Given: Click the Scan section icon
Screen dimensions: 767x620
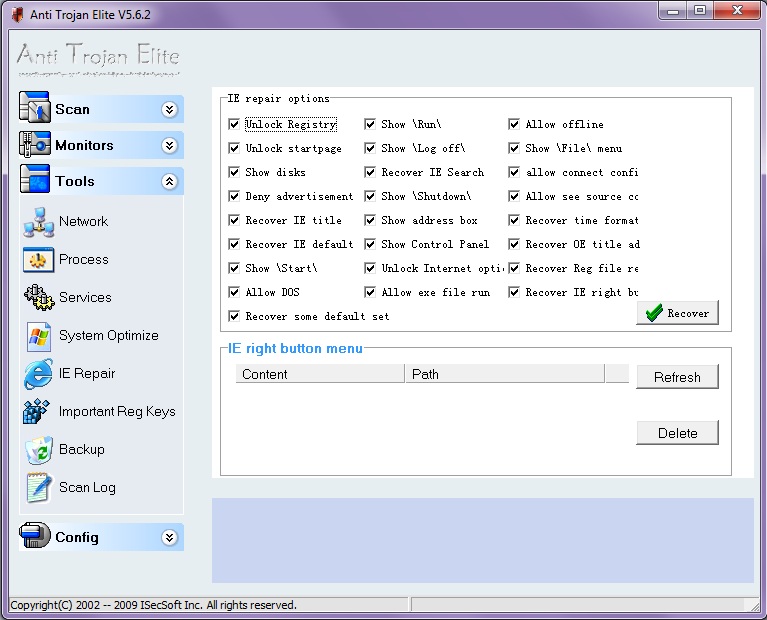Looking at the screenshot, I should tap(34, 107).
